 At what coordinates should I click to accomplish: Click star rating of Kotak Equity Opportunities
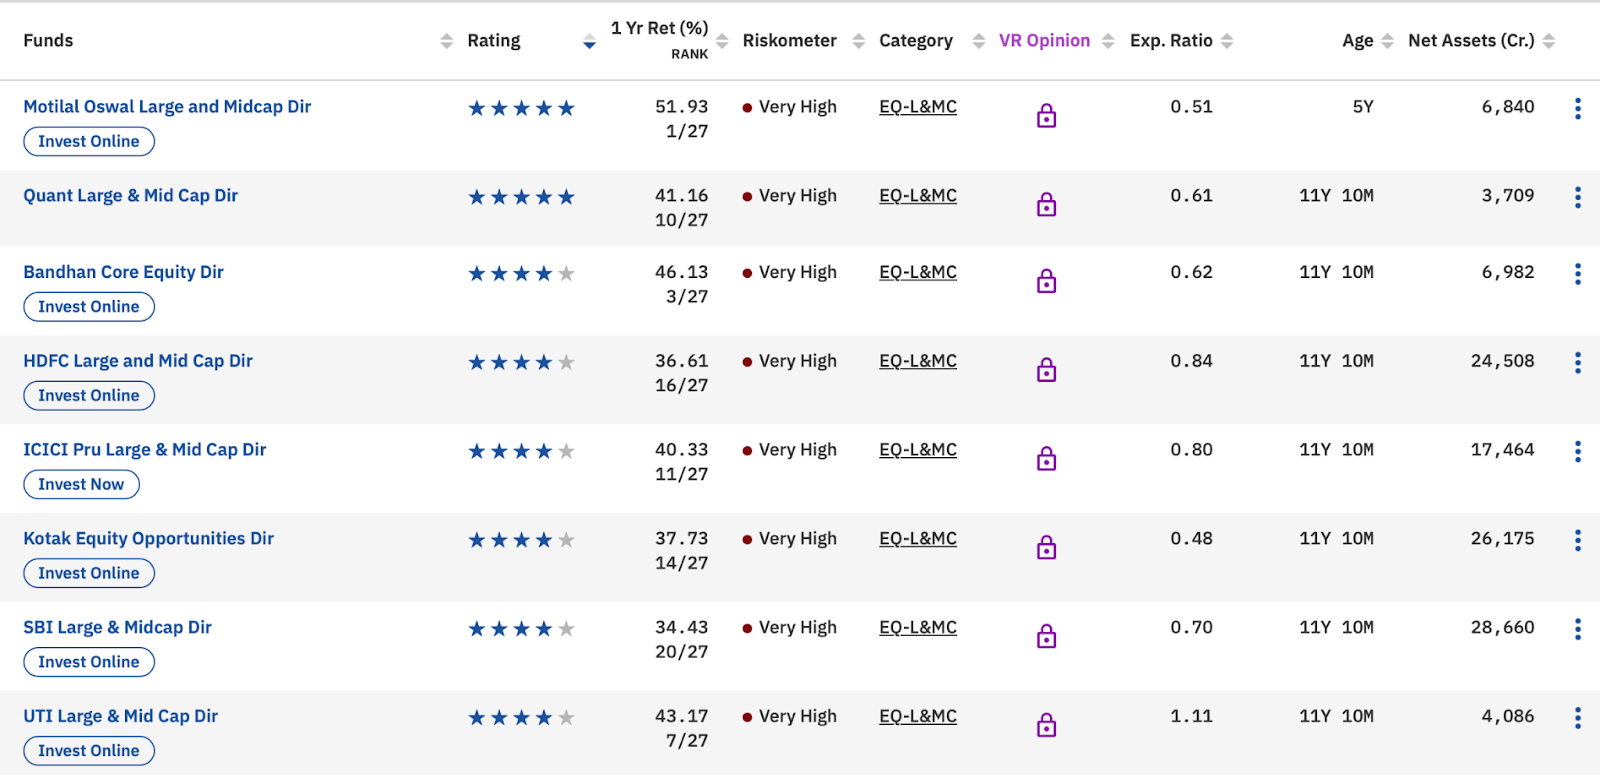click(x=522, y=540)
